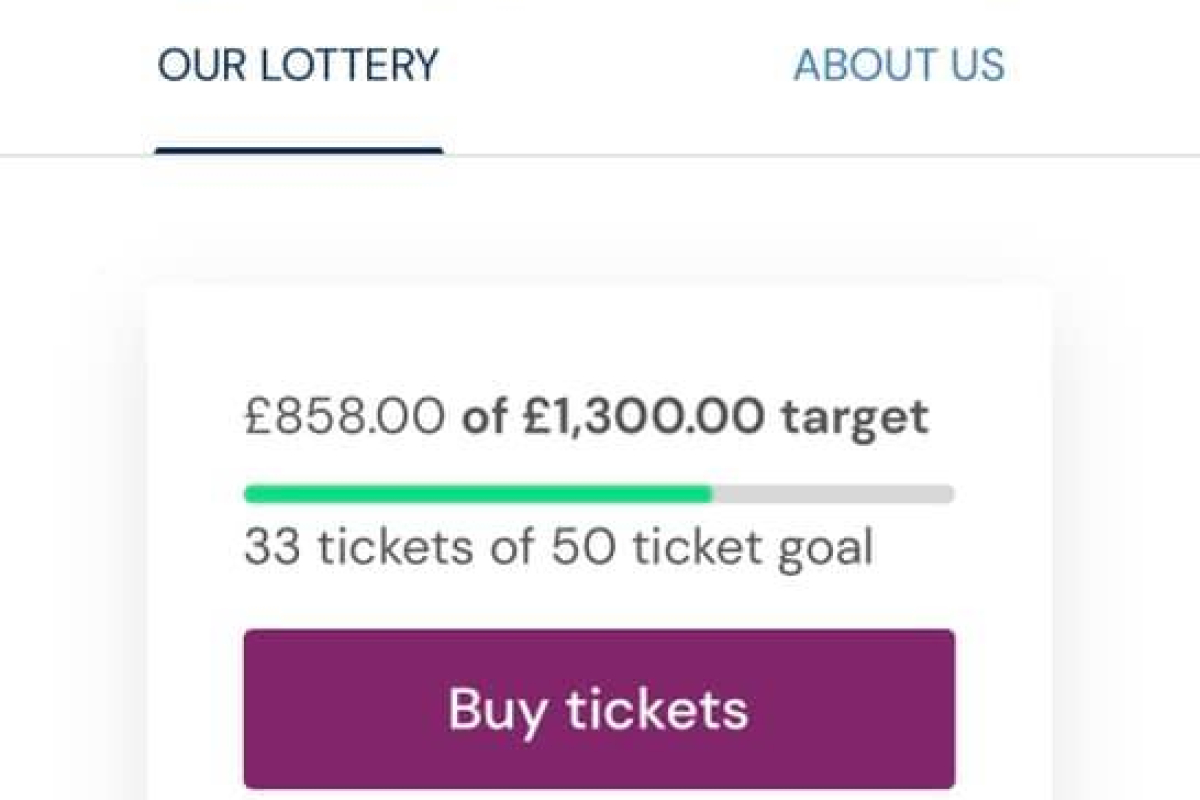This screenshot has height=800, width=1200.
Task: Click the dark underline beneath OUR LOTTERY
Action: 298,151
